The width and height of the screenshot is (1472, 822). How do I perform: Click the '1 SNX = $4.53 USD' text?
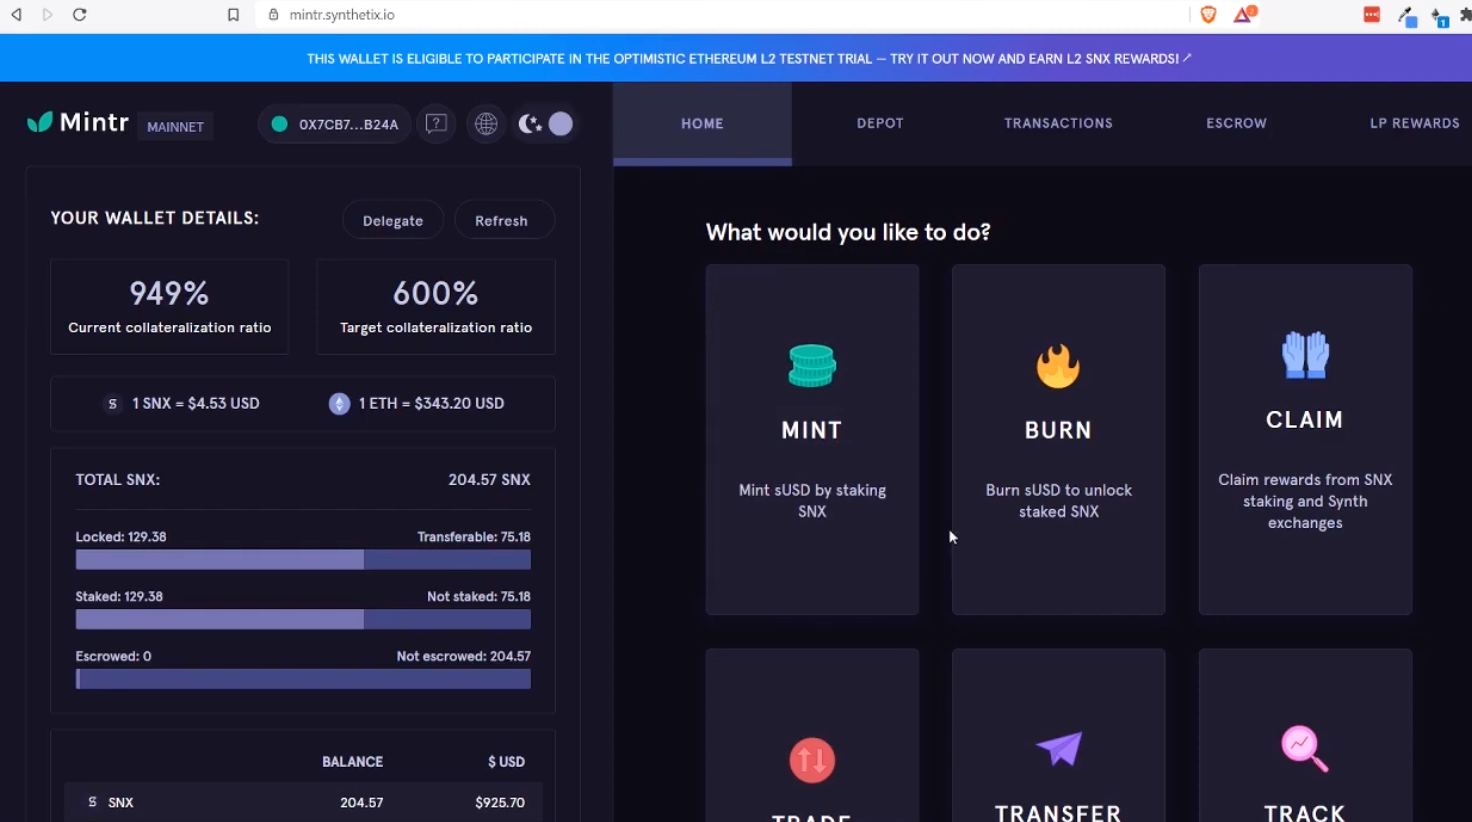[196, 403]
